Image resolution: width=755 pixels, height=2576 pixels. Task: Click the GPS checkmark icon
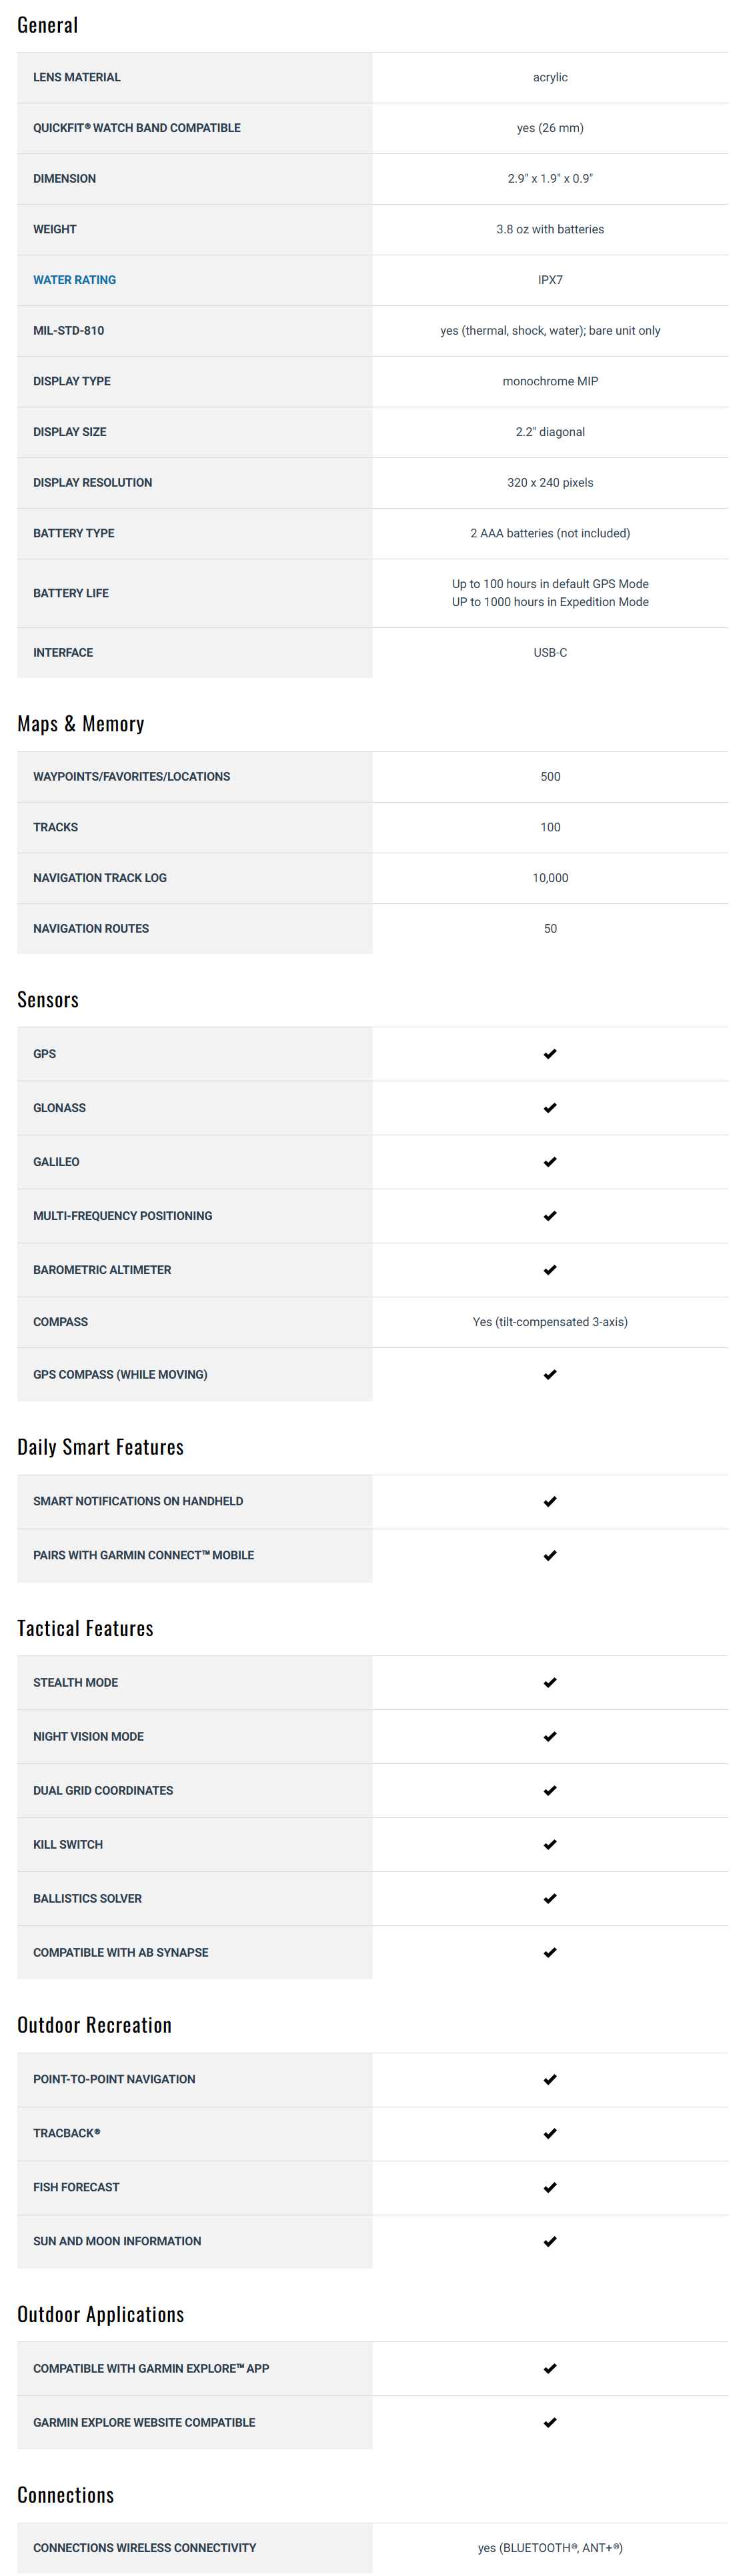[x=550, y=1054]
